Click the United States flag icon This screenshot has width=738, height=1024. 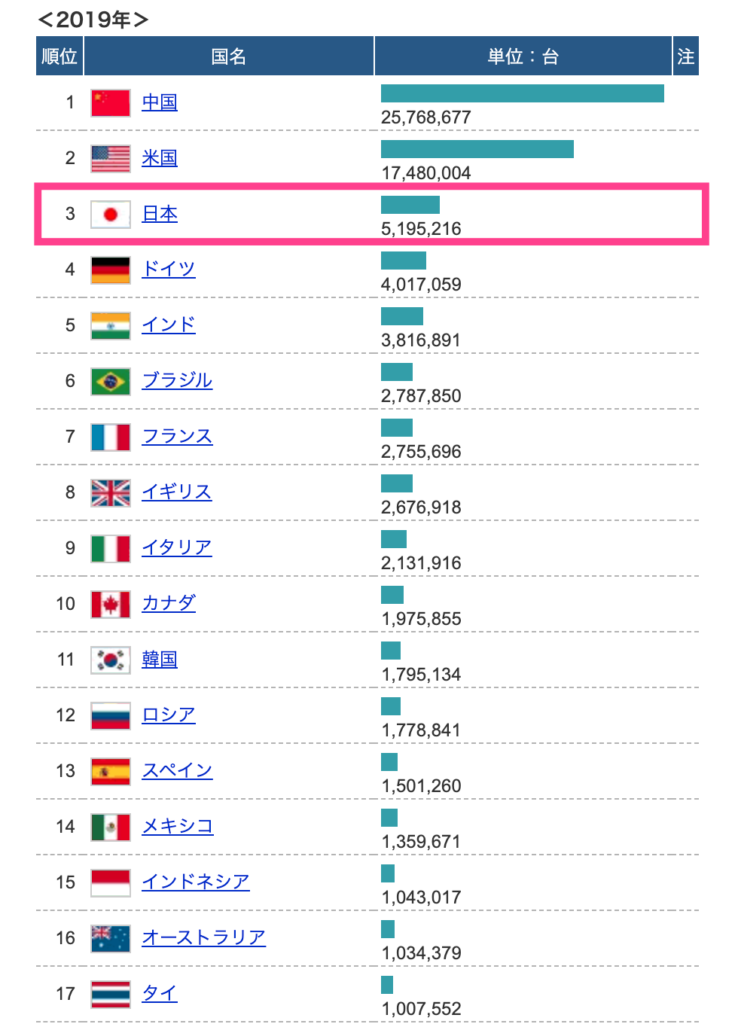[x=110, y=158]
